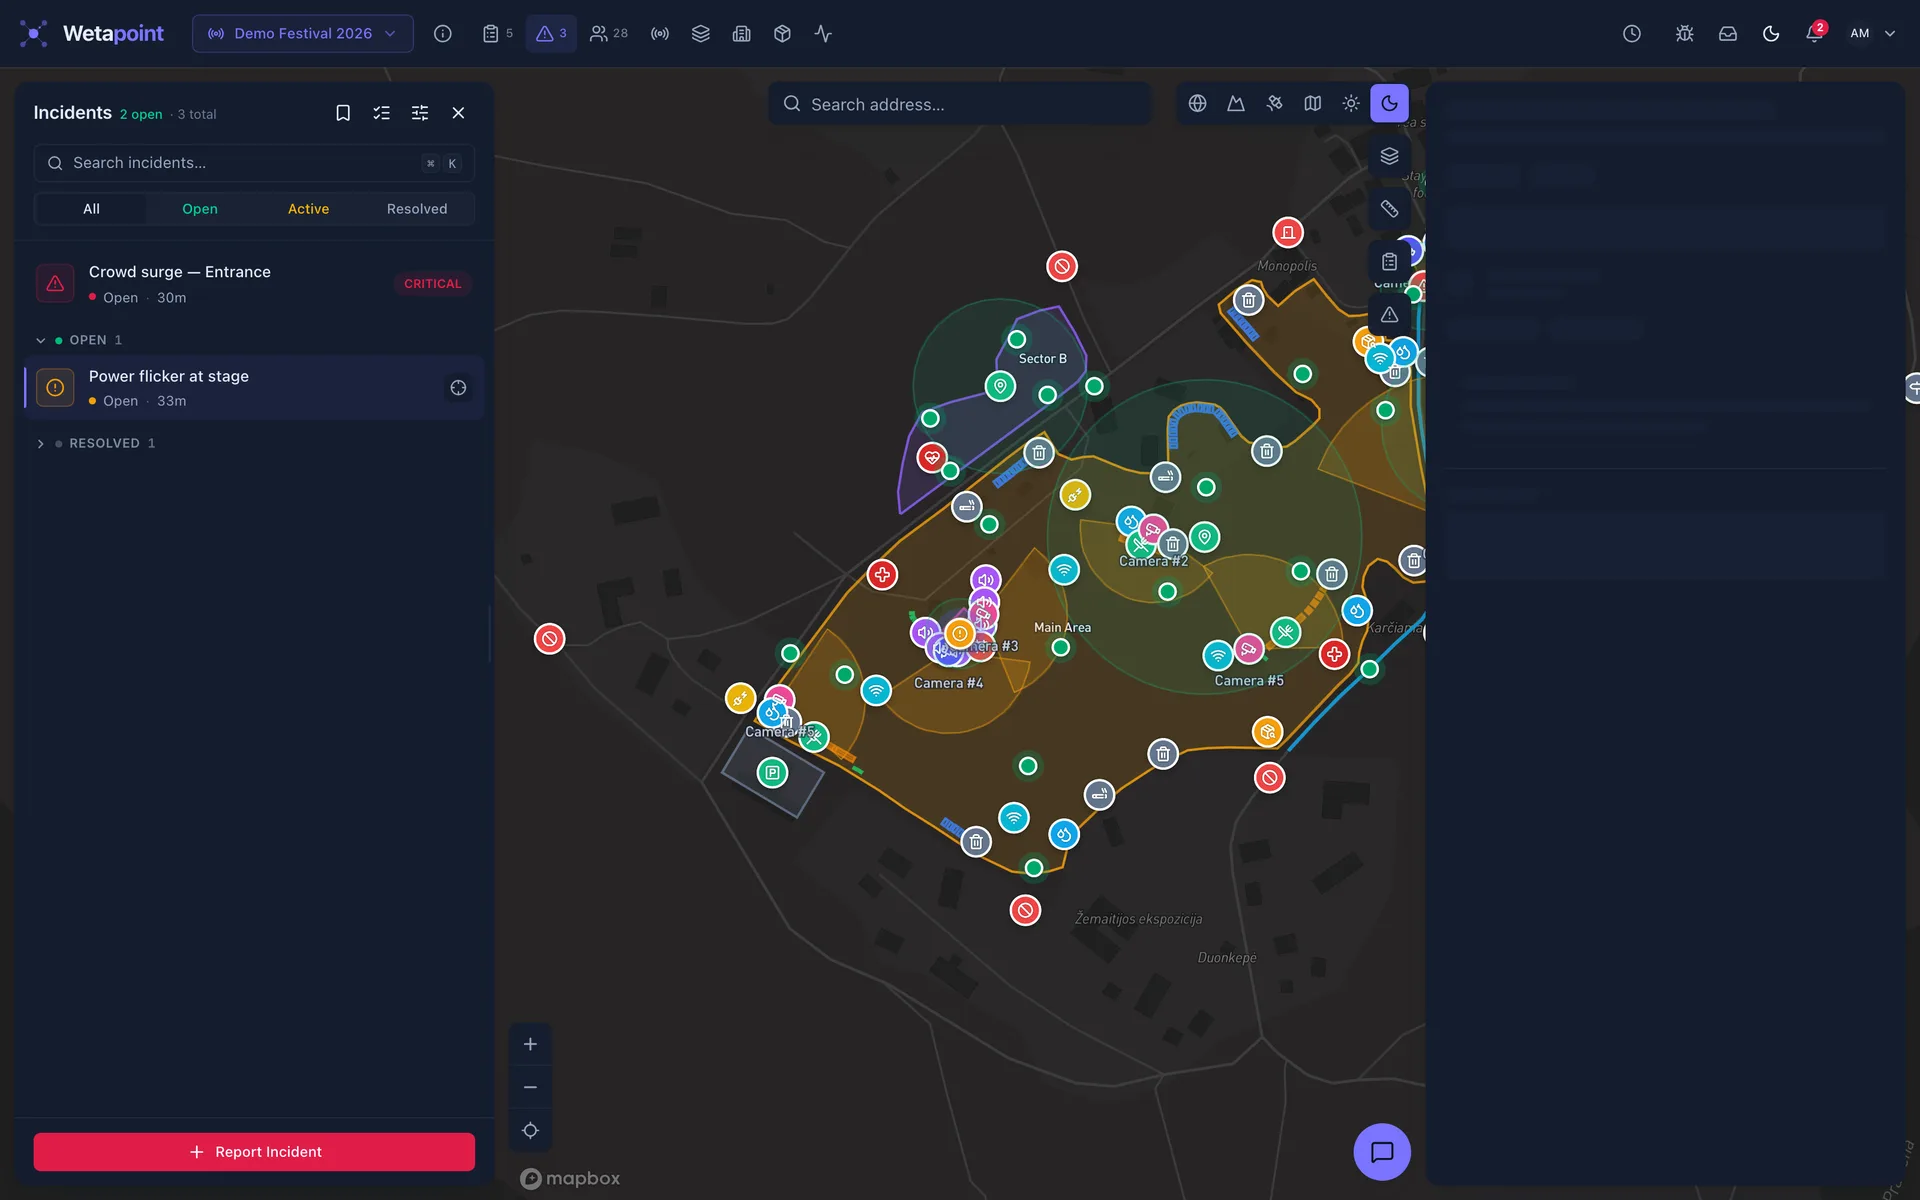
Task: Click the bookmark icon in Incidents panel
Action: (x=343, y=113)
